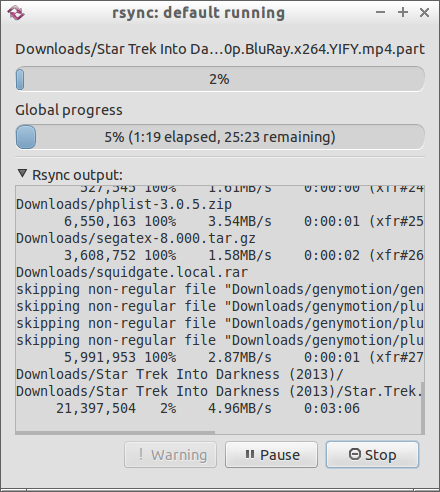Click the Global progress bar showing 5%

[220, 137]
